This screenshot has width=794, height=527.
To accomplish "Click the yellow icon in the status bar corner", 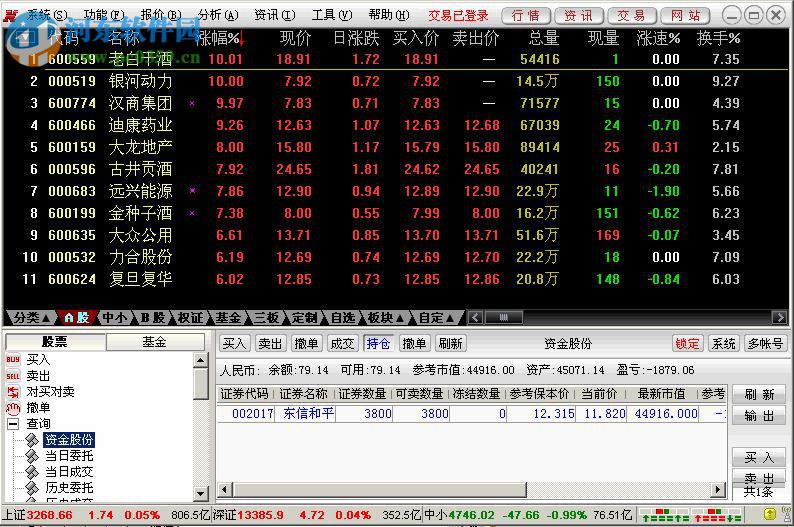I will coord(769,515).
